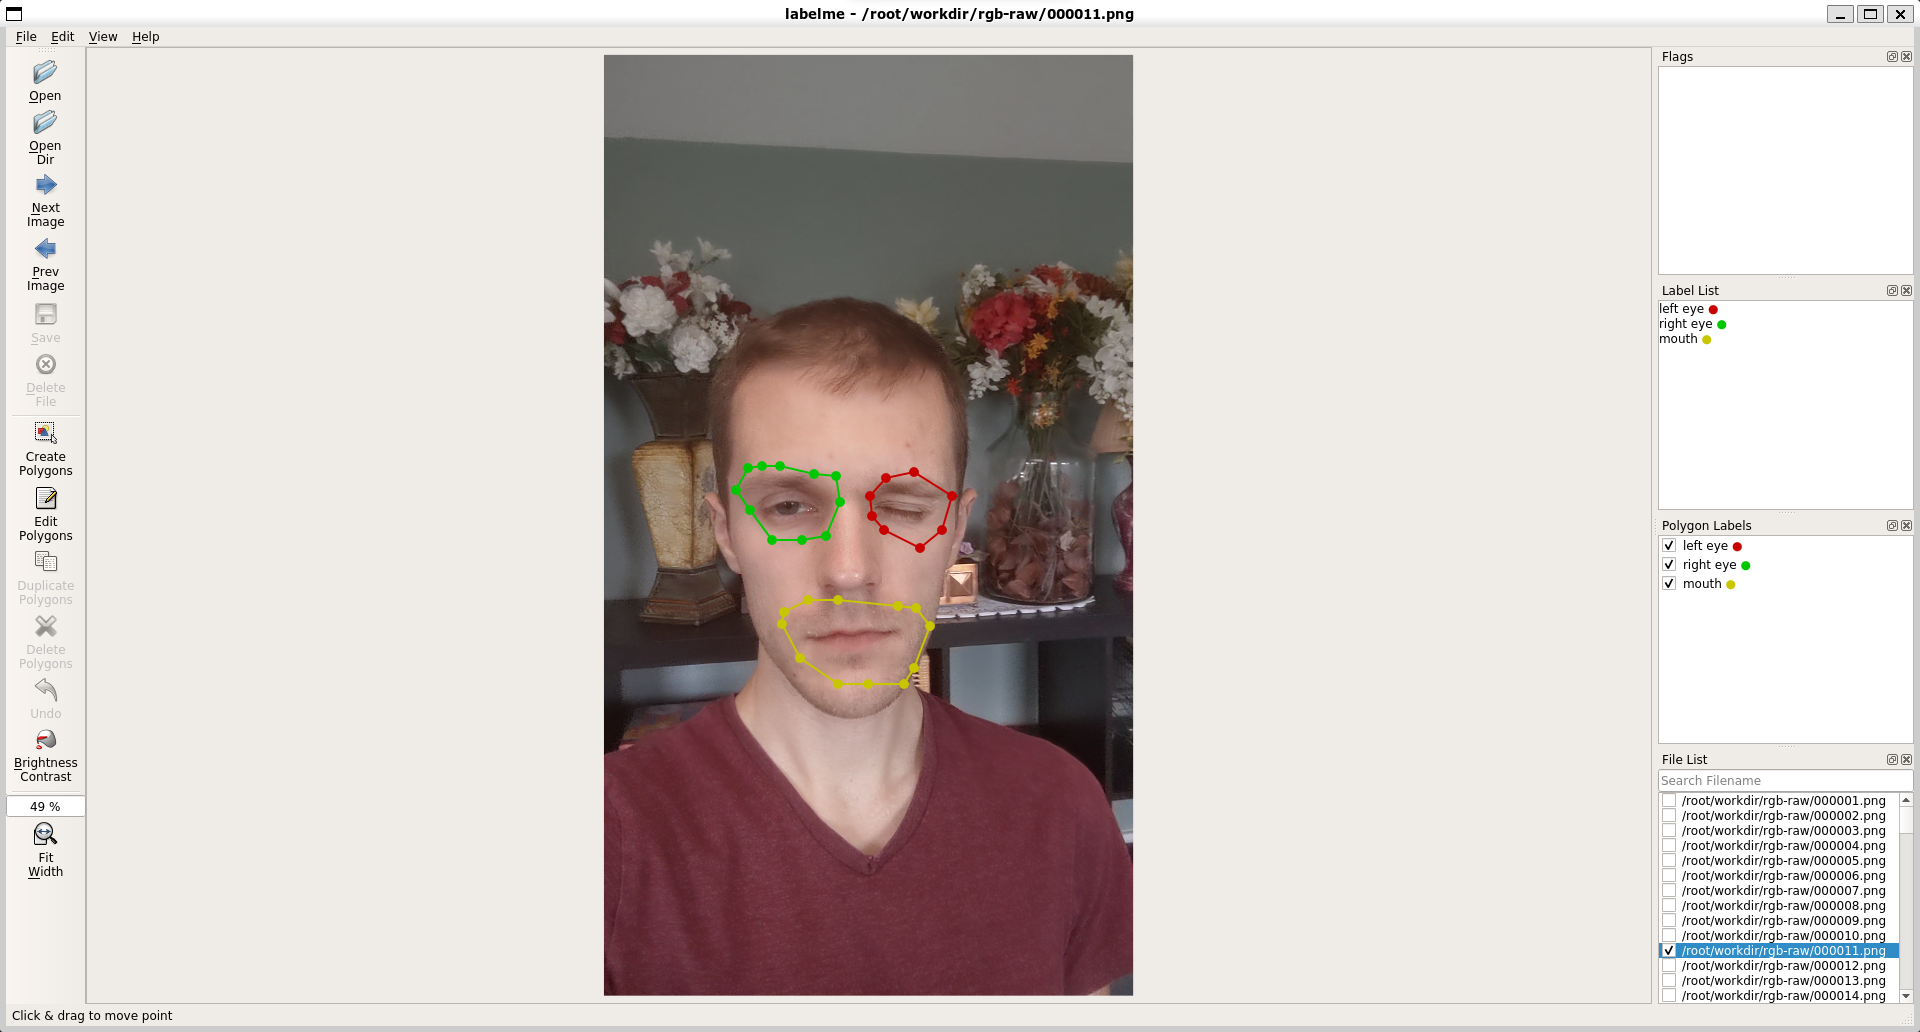Float the Label List panel
The height and width of the screenshot is (1032, 1920).
[x=1892, y=291]
